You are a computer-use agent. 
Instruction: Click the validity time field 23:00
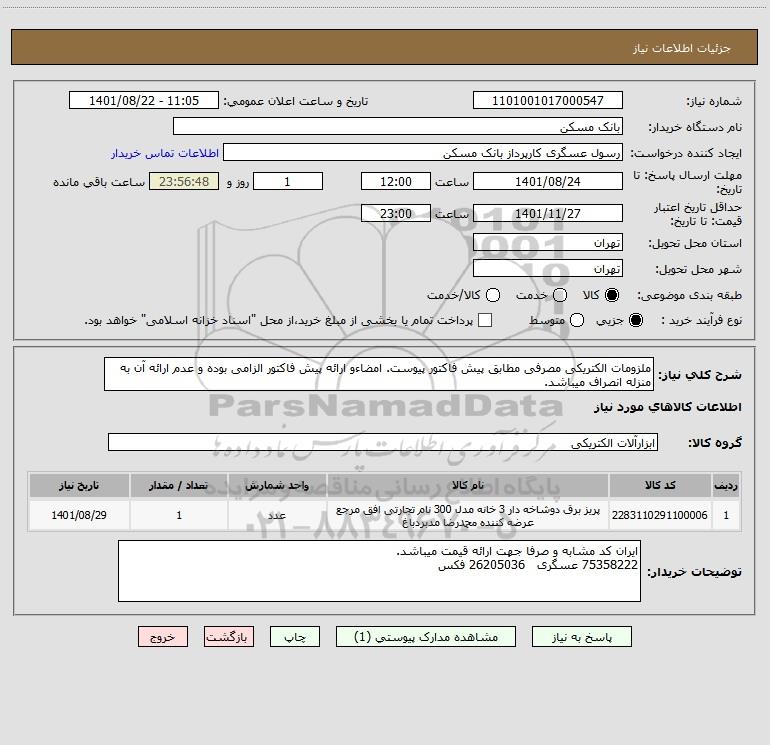[396, 213]
